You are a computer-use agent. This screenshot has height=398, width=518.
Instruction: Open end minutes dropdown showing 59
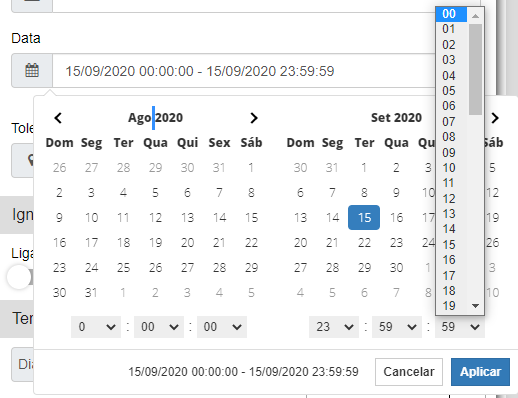click(397, 327)
